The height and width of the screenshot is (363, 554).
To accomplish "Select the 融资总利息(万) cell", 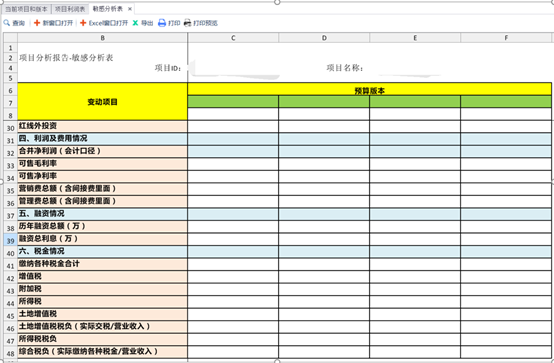I will [102, 239].
